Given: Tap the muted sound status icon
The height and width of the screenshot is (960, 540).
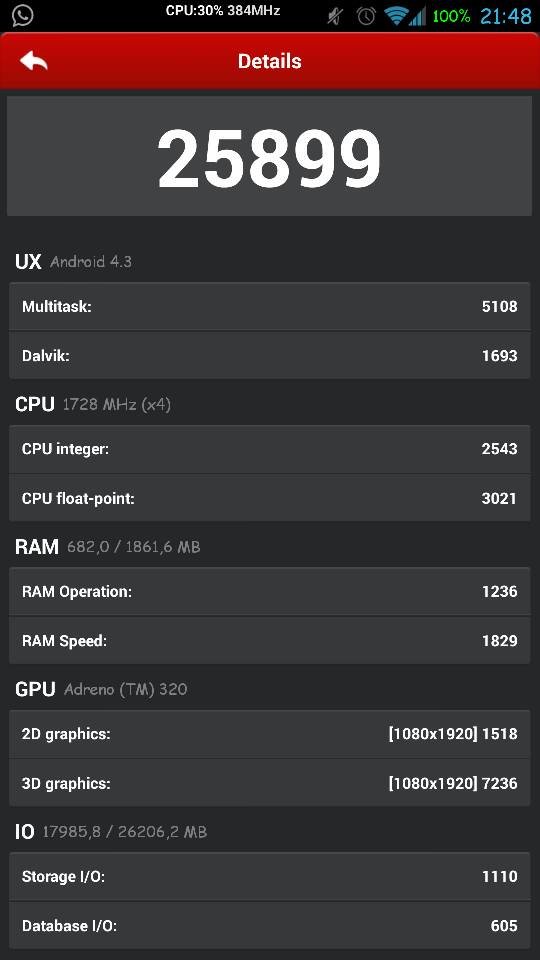Looking at the screenshot, I should (x=335, y=16).
